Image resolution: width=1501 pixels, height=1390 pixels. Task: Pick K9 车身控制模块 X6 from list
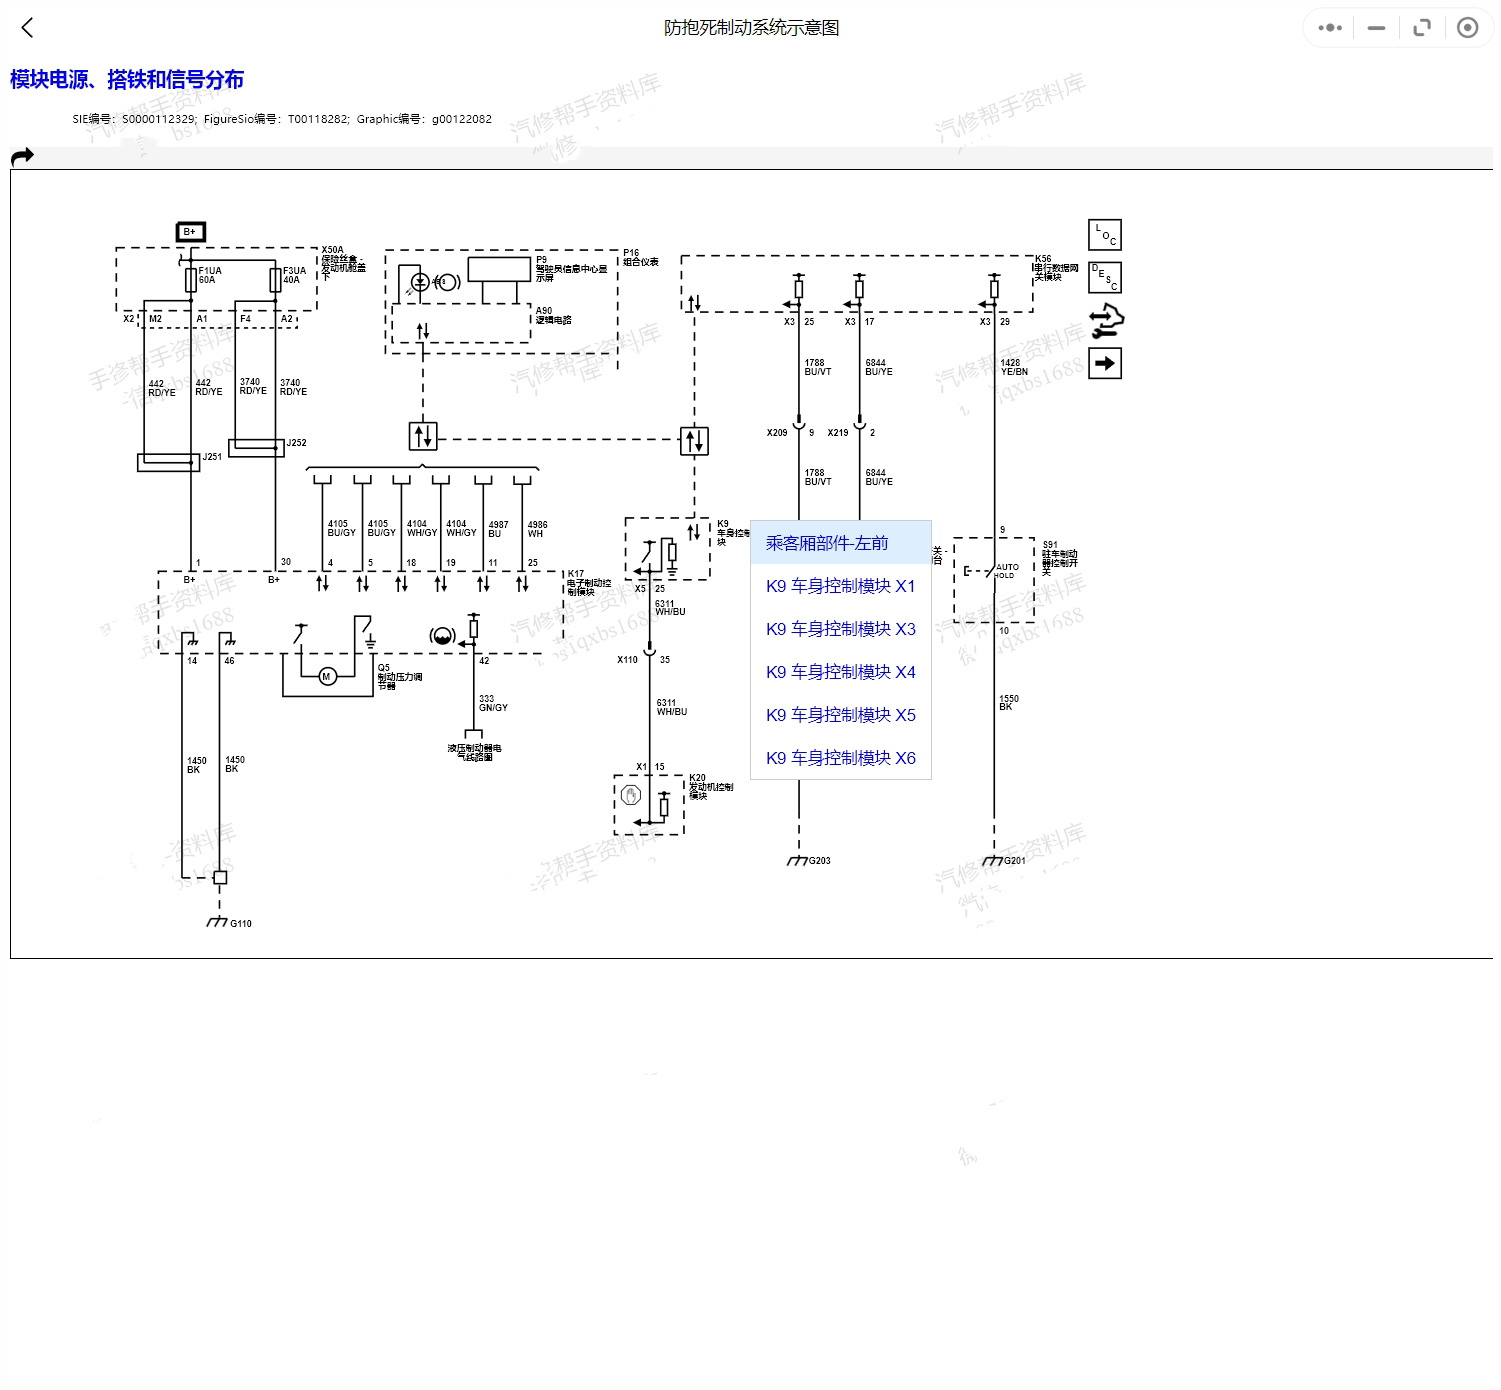click(840, 758)
